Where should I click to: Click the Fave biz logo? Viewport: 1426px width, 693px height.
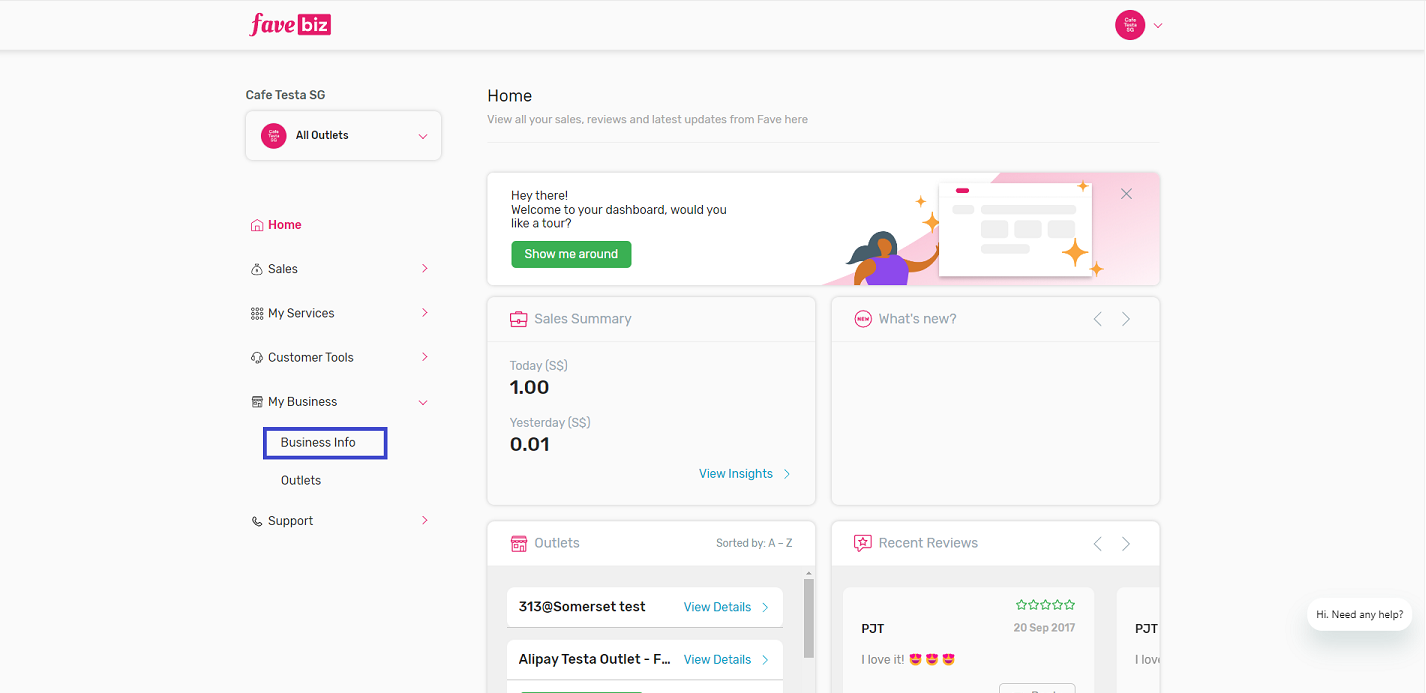(290, 24)
